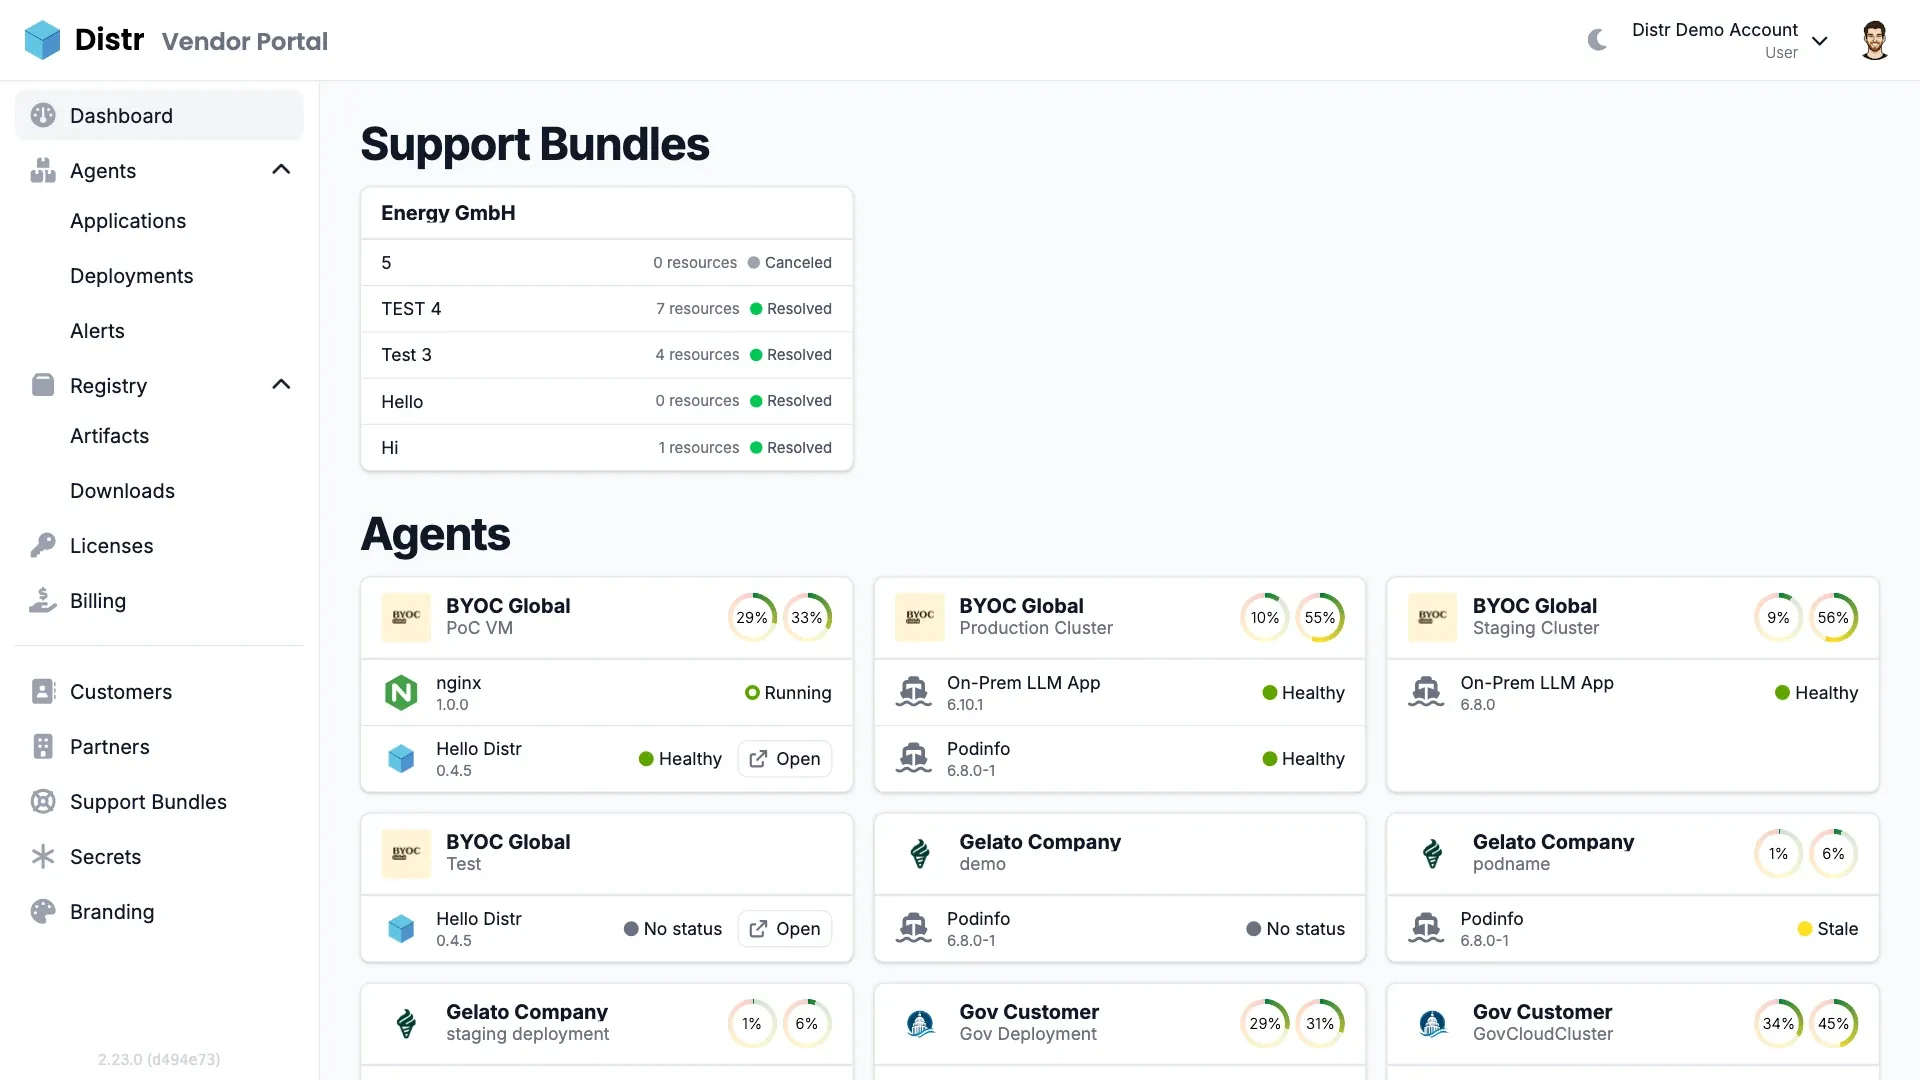
Task: Click the Billing hand-coin icon
Action: point(43,600)
